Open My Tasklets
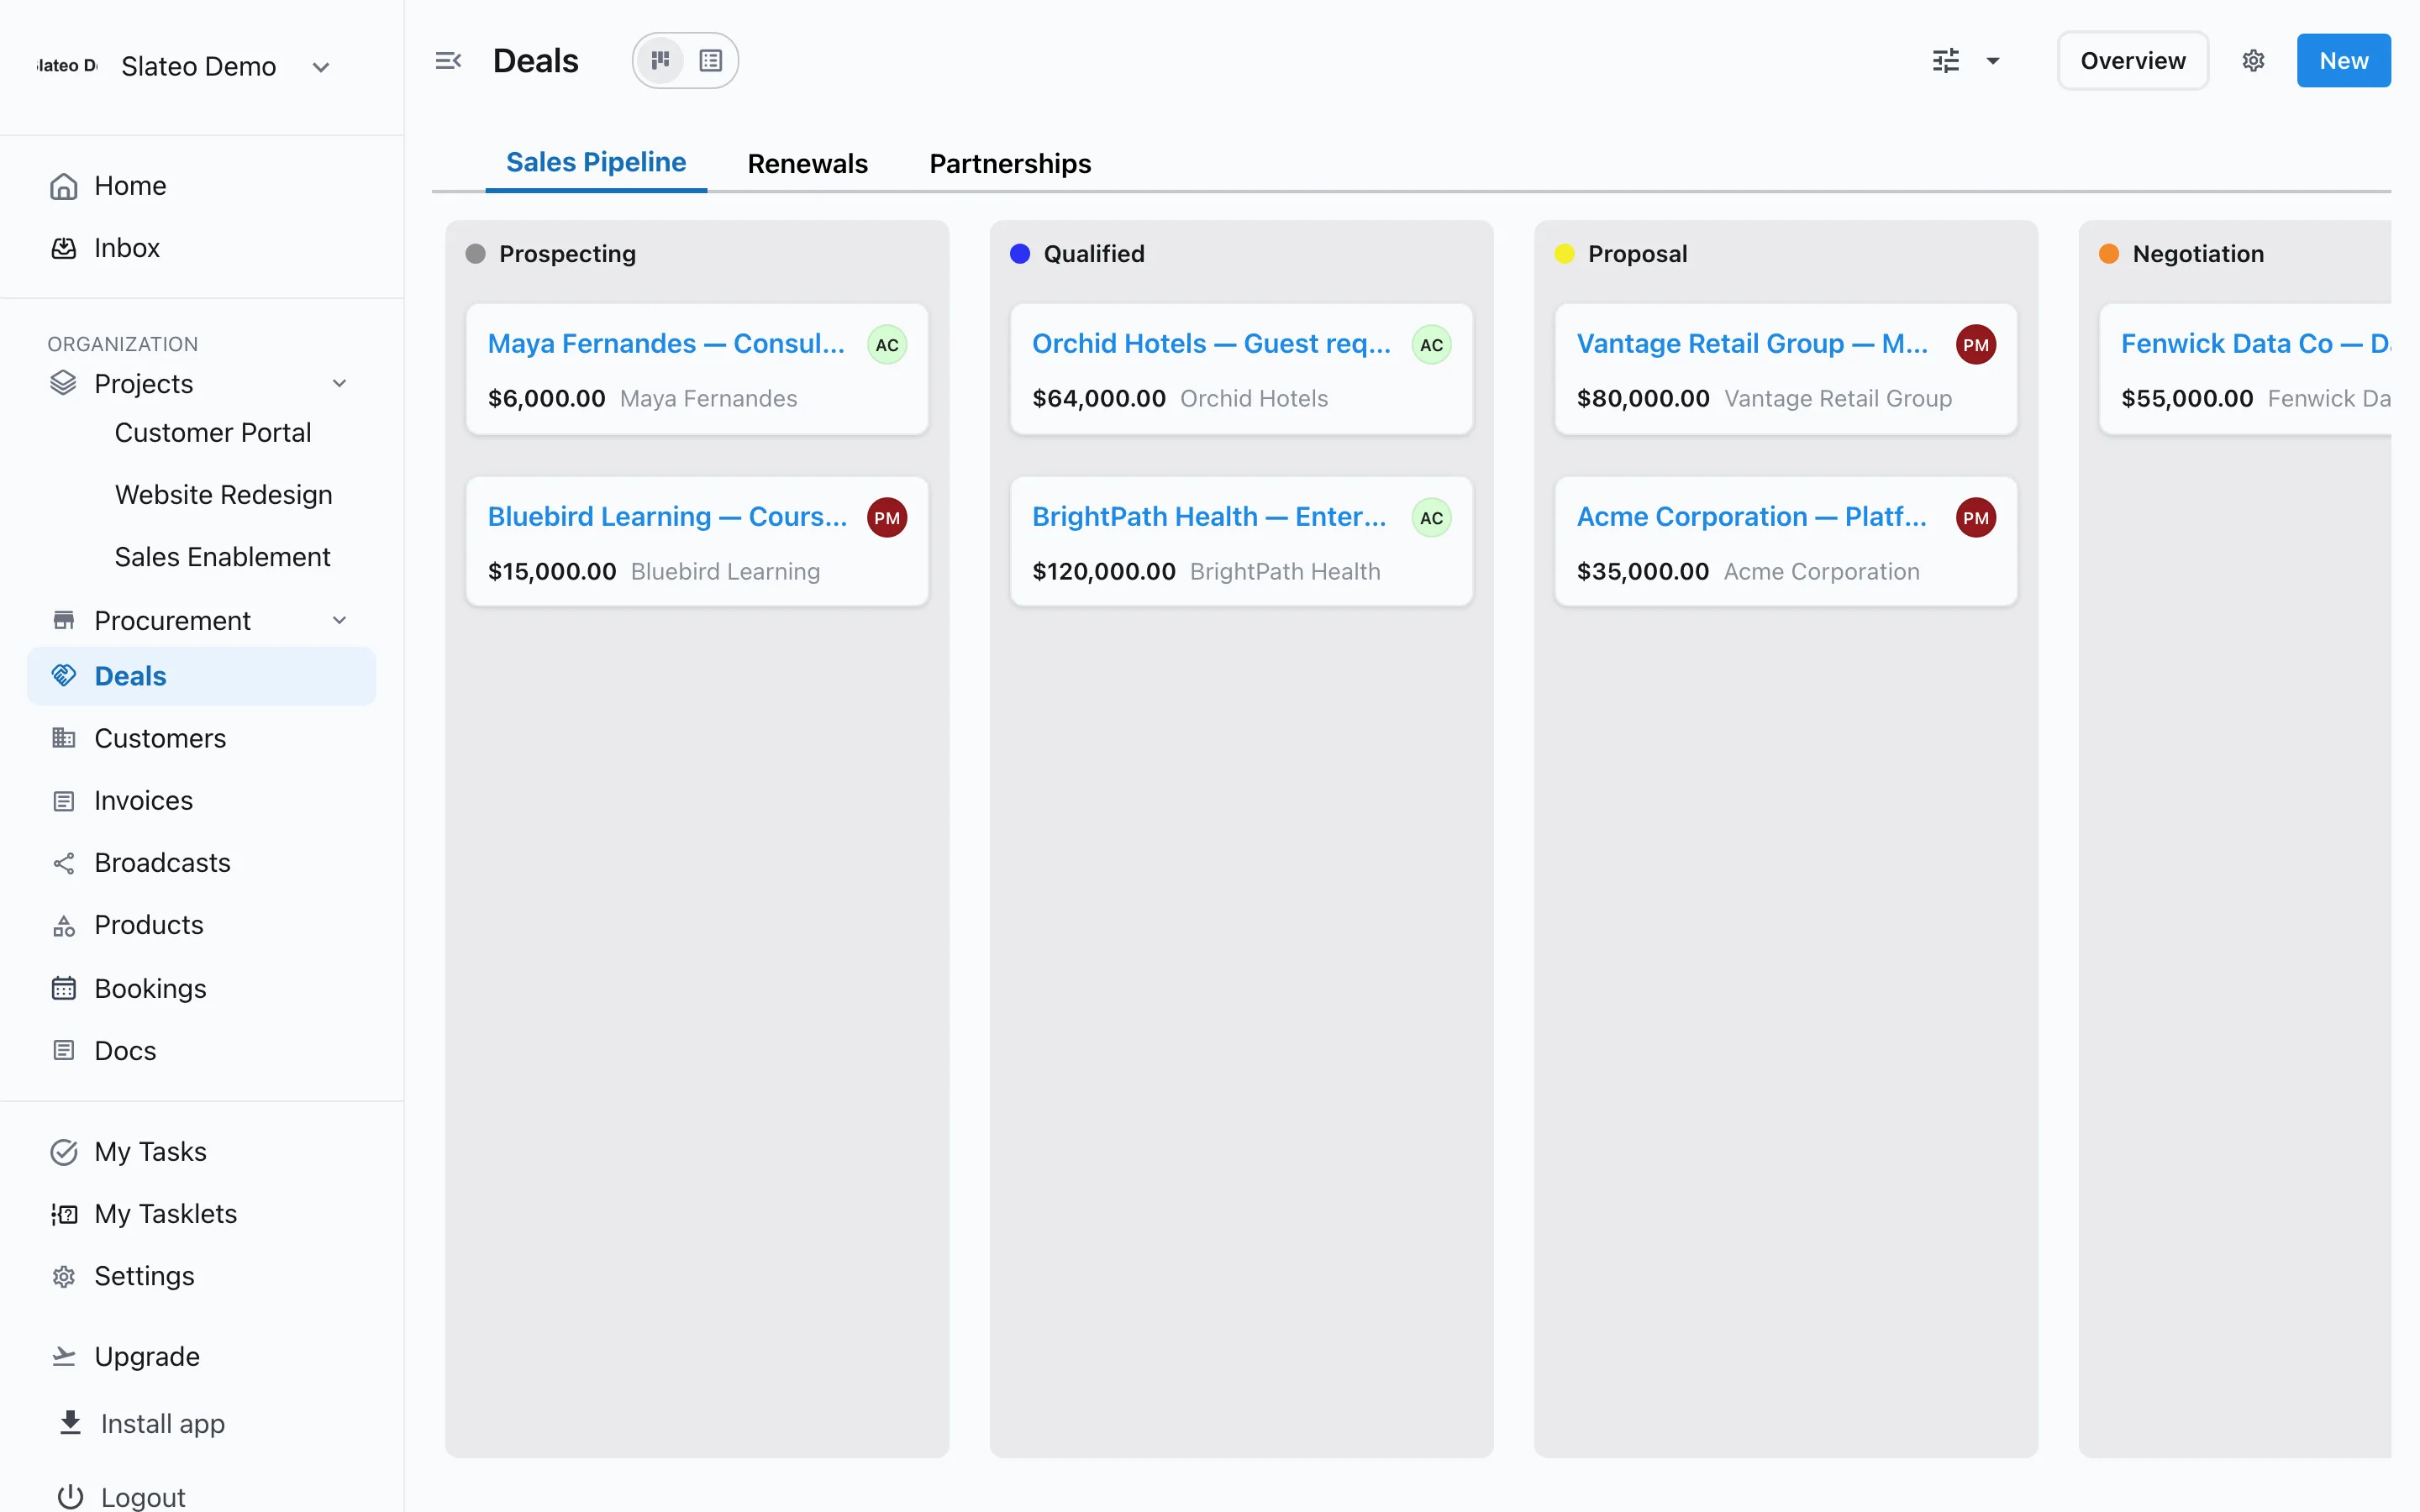The height and width of the screenshot is (1512, 2420). pyautogui.click(x=201, y=1214)
